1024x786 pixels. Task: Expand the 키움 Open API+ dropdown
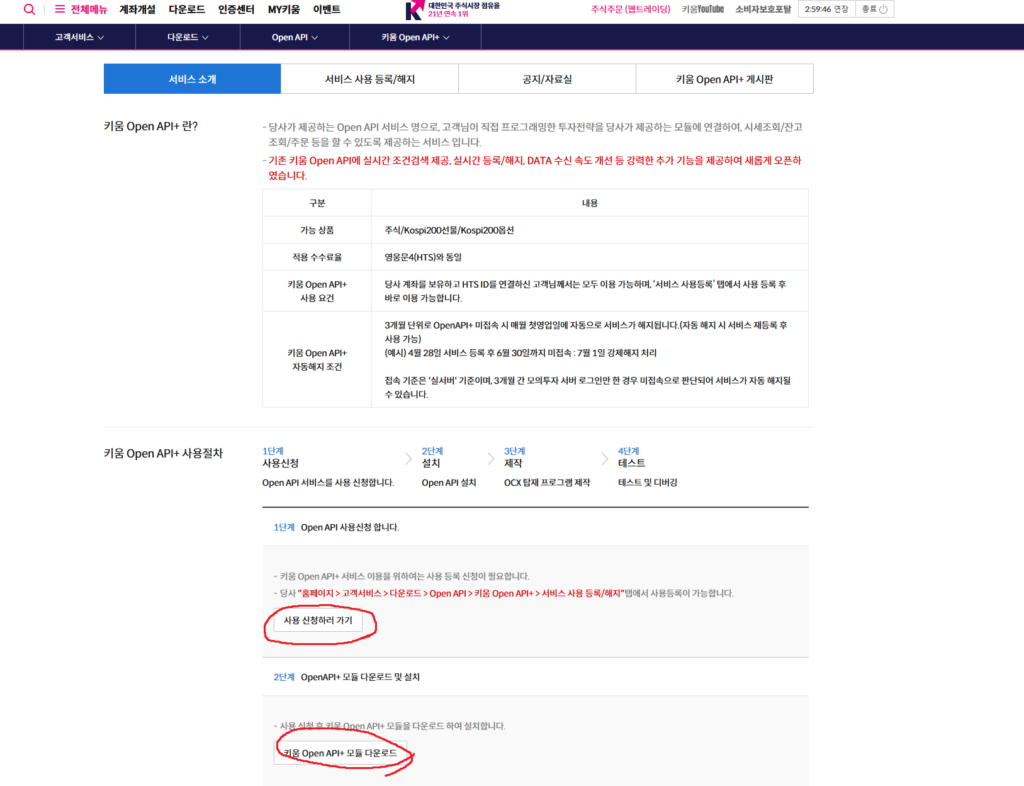click(x=415, y=37)
